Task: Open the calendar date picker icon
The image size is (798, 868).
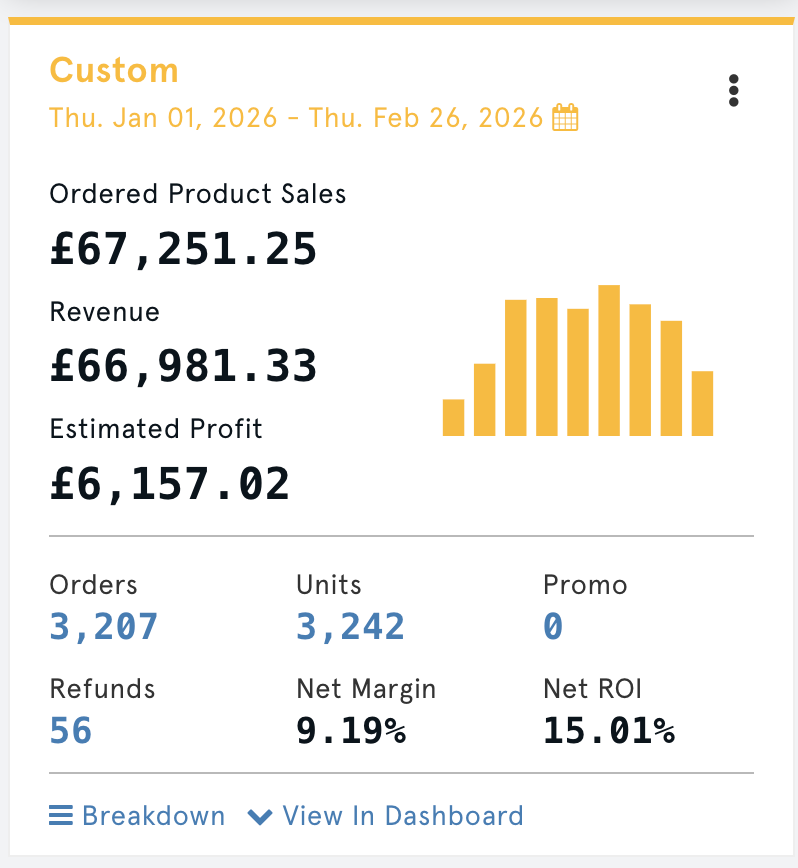Action: coord(564,117)
